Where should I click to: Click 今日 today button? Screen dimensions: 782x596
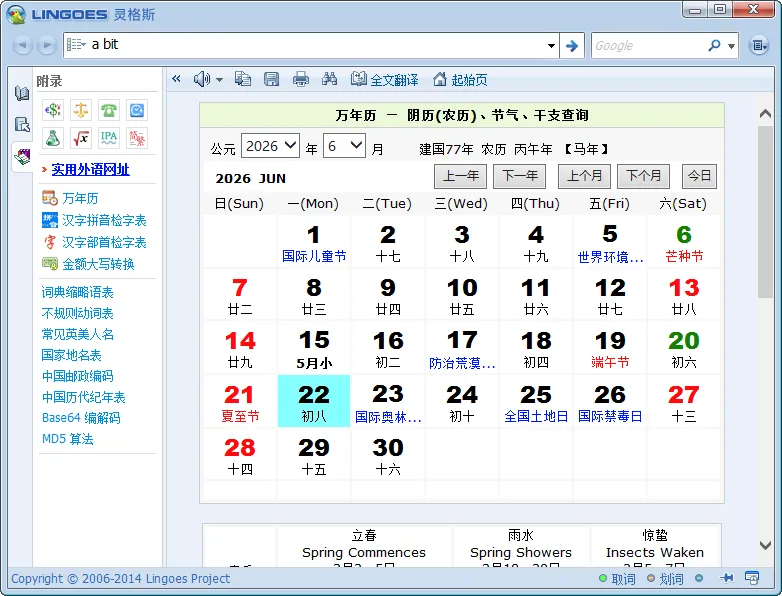tap(699, 176)
